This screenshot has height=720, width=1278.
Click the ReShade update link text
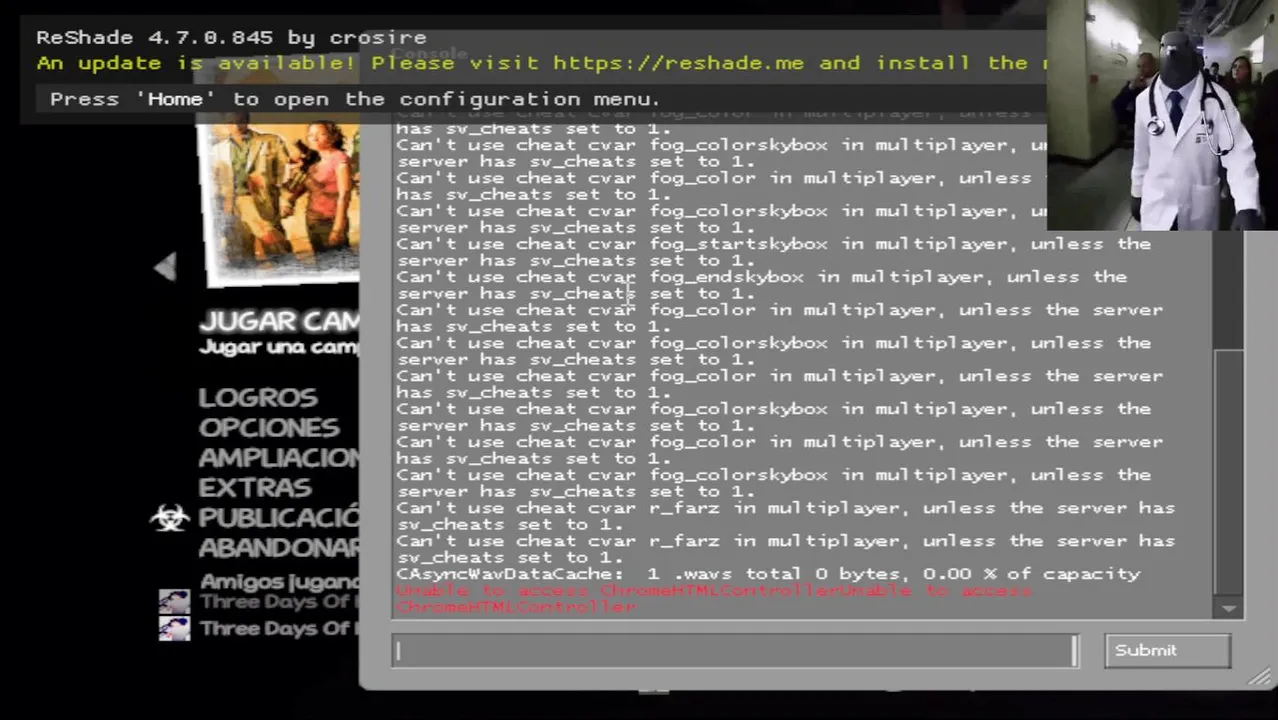tap(540, 62)
